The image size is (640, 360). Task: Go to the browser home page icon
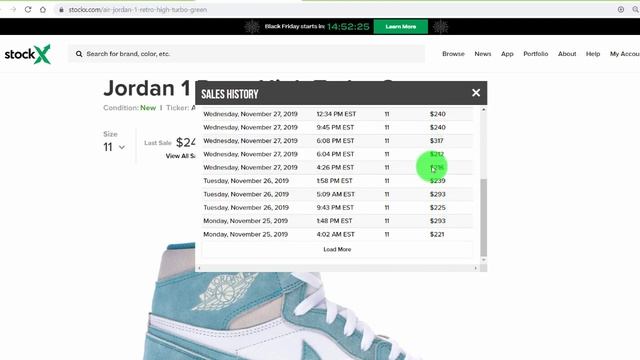point(43,9)
